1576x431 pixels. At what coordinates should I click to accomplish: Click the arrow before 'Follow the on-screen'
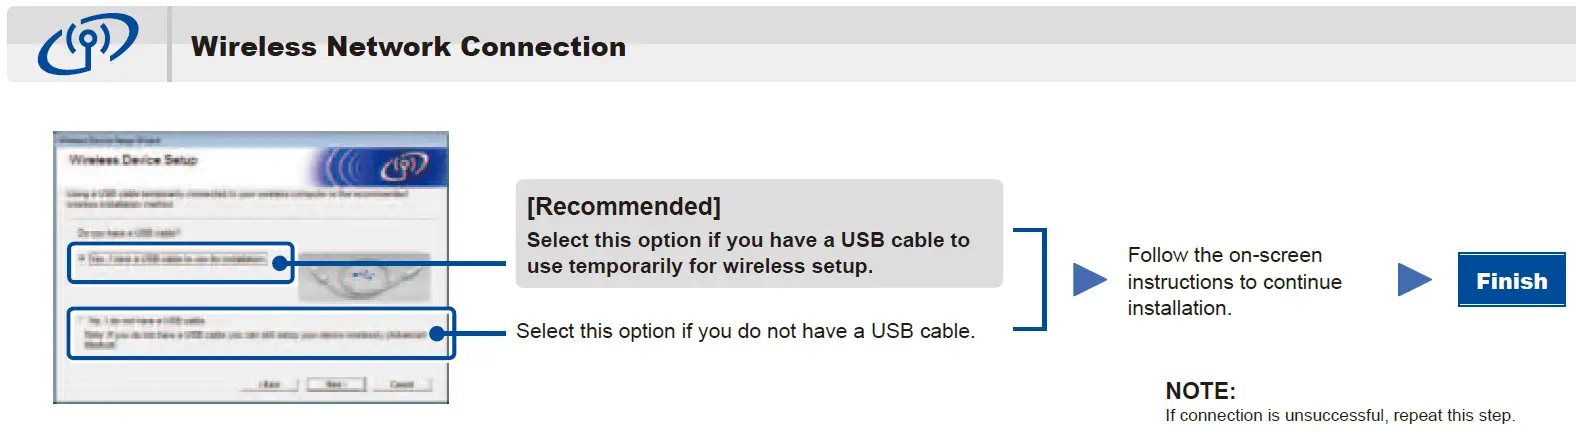1088,280
